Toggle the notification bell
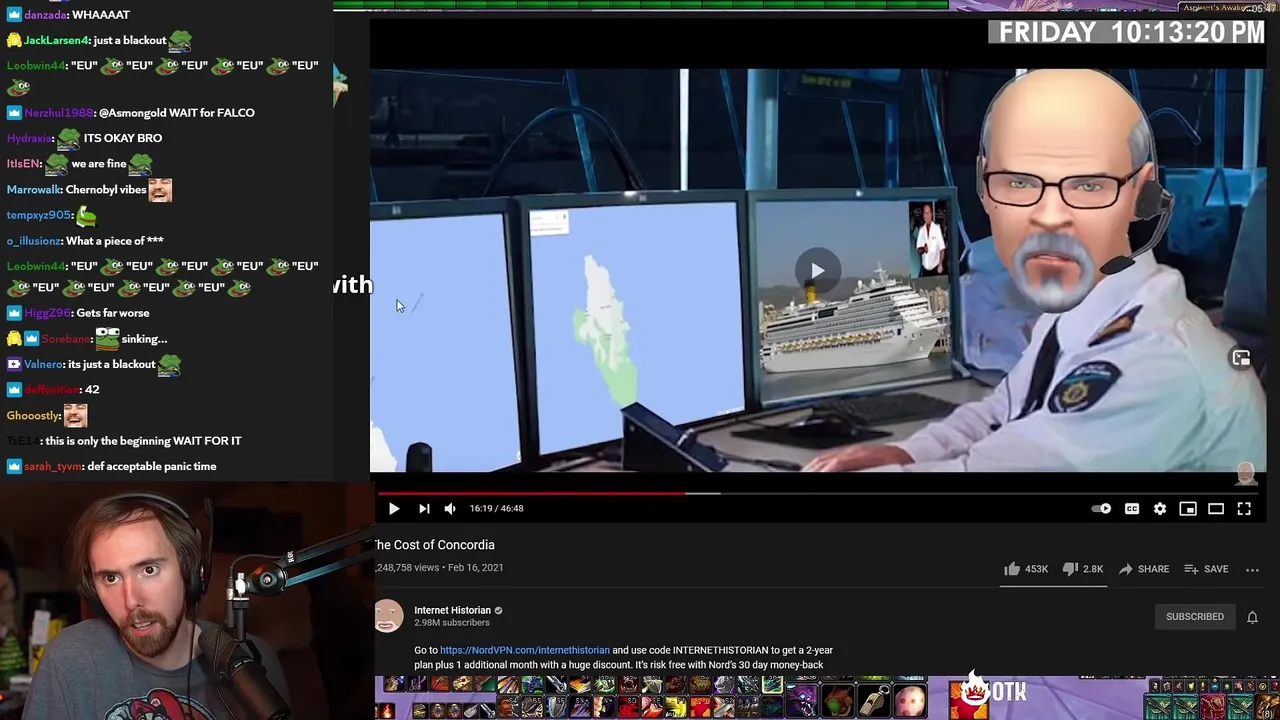This screenshot has width=1280, height=720. pos(1252,617)
